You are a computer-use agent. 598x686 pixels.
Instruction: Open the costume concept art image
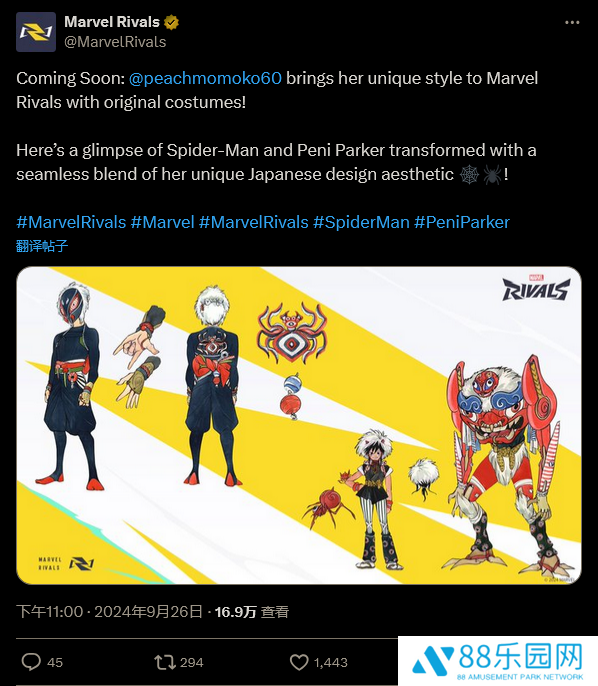[299, 425]
